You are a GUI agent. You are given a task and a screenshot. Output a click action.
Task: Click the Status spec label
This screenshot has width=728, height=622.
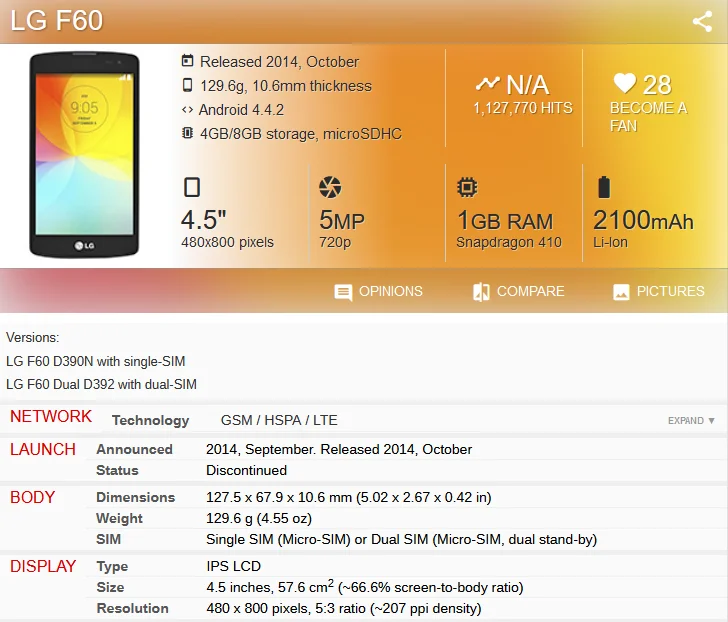click(117, 470)
